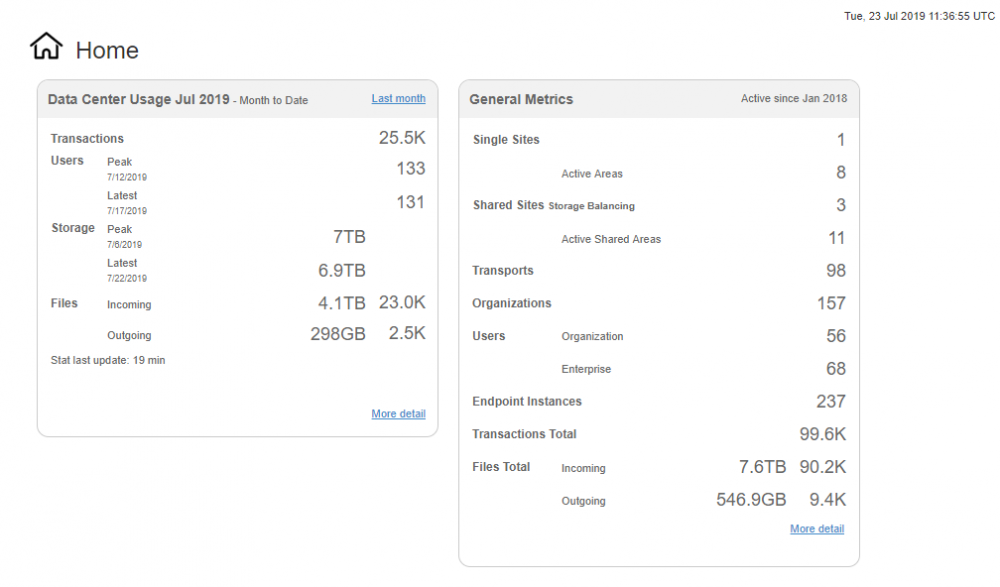The height and width of the screenshot is (587, 1000).
Task: Click the Transactions Total value 99.6K
Action: pos(823,434)
